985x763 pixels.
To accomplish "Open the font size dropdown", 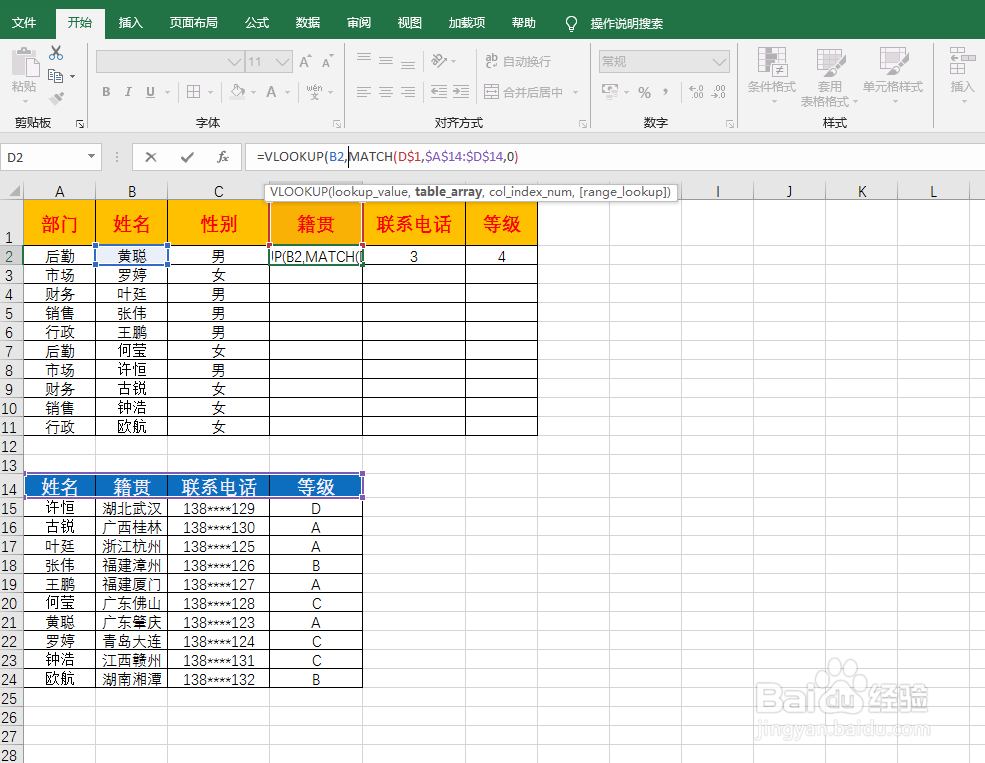I will click(283, 62).
